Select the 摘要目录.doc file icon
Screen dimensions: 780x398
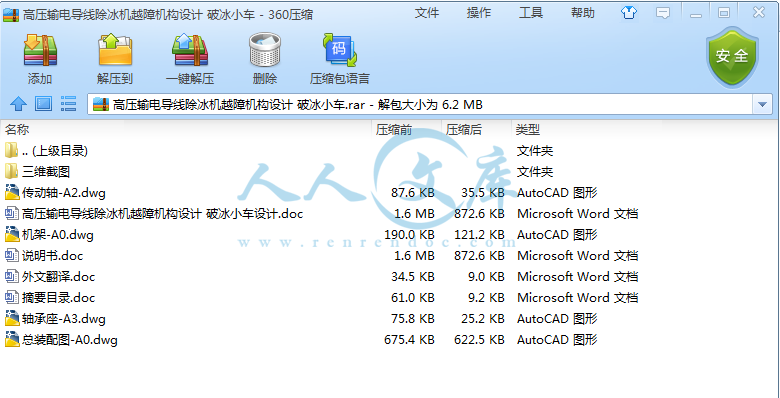11,298
